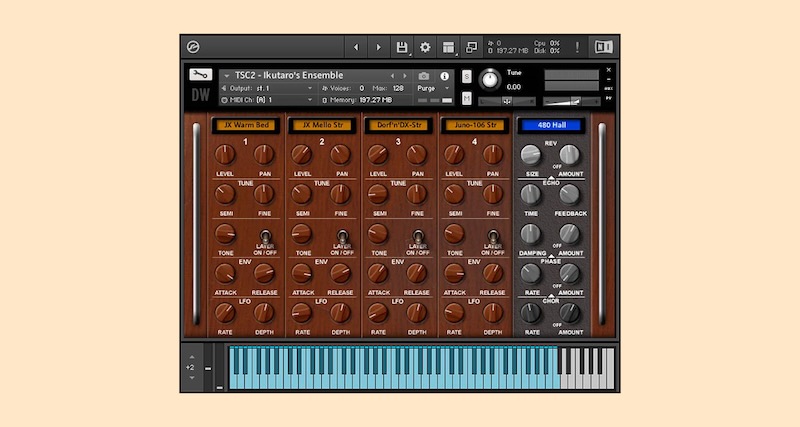Minimize the instrument header with the dash icon
The image size is (800, 427).
[609, 79]
